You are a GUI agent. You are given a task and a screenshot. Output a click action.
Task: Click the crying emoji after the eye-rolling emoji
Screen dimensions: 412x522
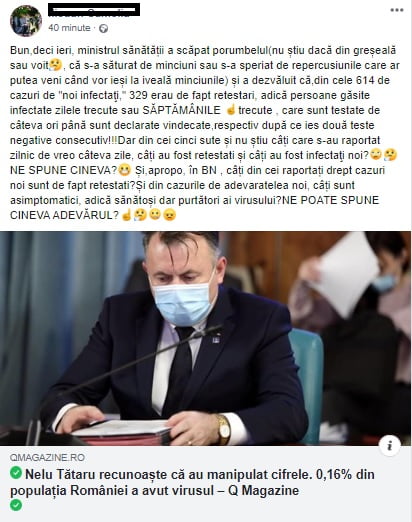pos(390,155)
